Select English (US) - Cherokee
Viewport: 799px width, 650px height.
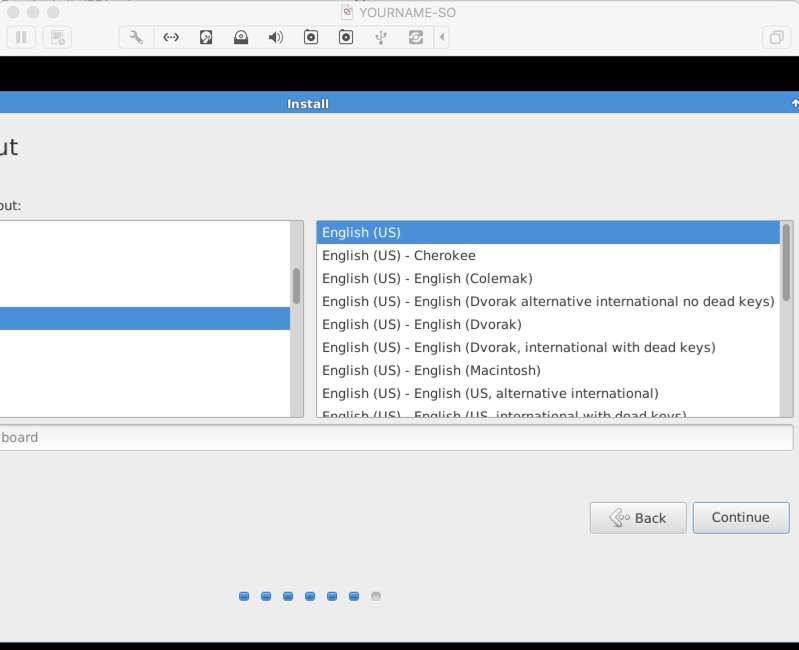(x=548, y=255)
